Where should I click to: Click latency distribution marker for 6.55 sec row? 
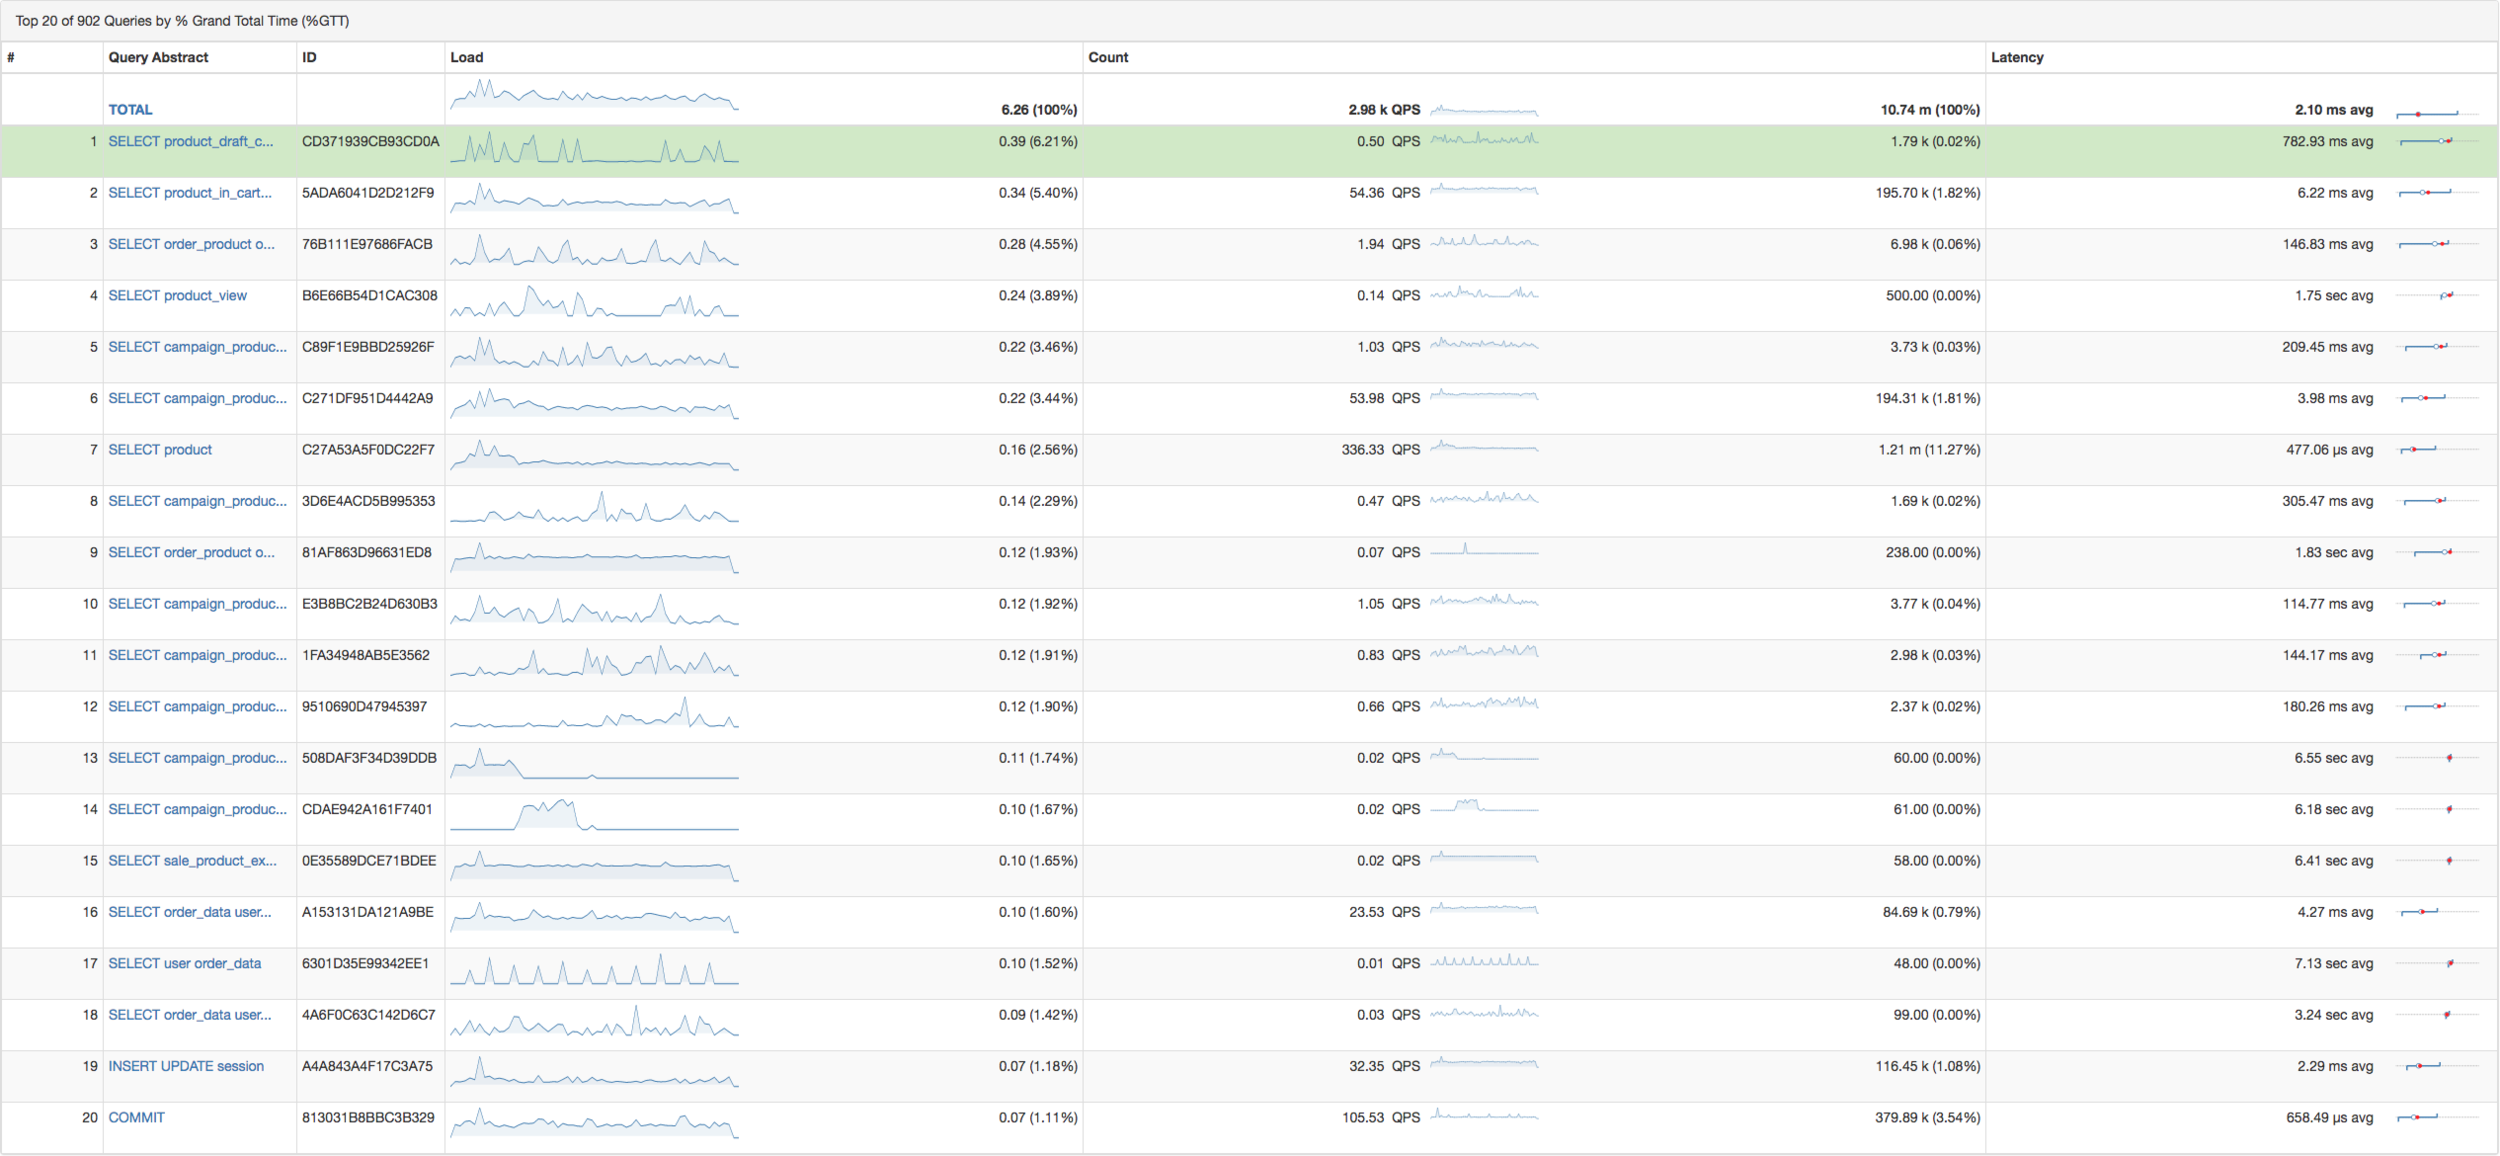click(x=2448, y=759)
